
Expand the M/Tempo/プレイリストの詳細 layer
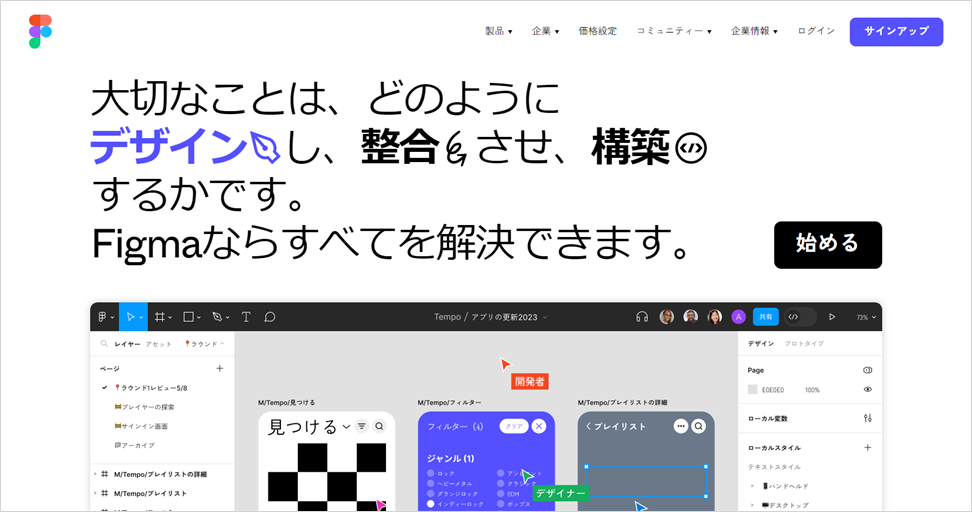point(95,474)
